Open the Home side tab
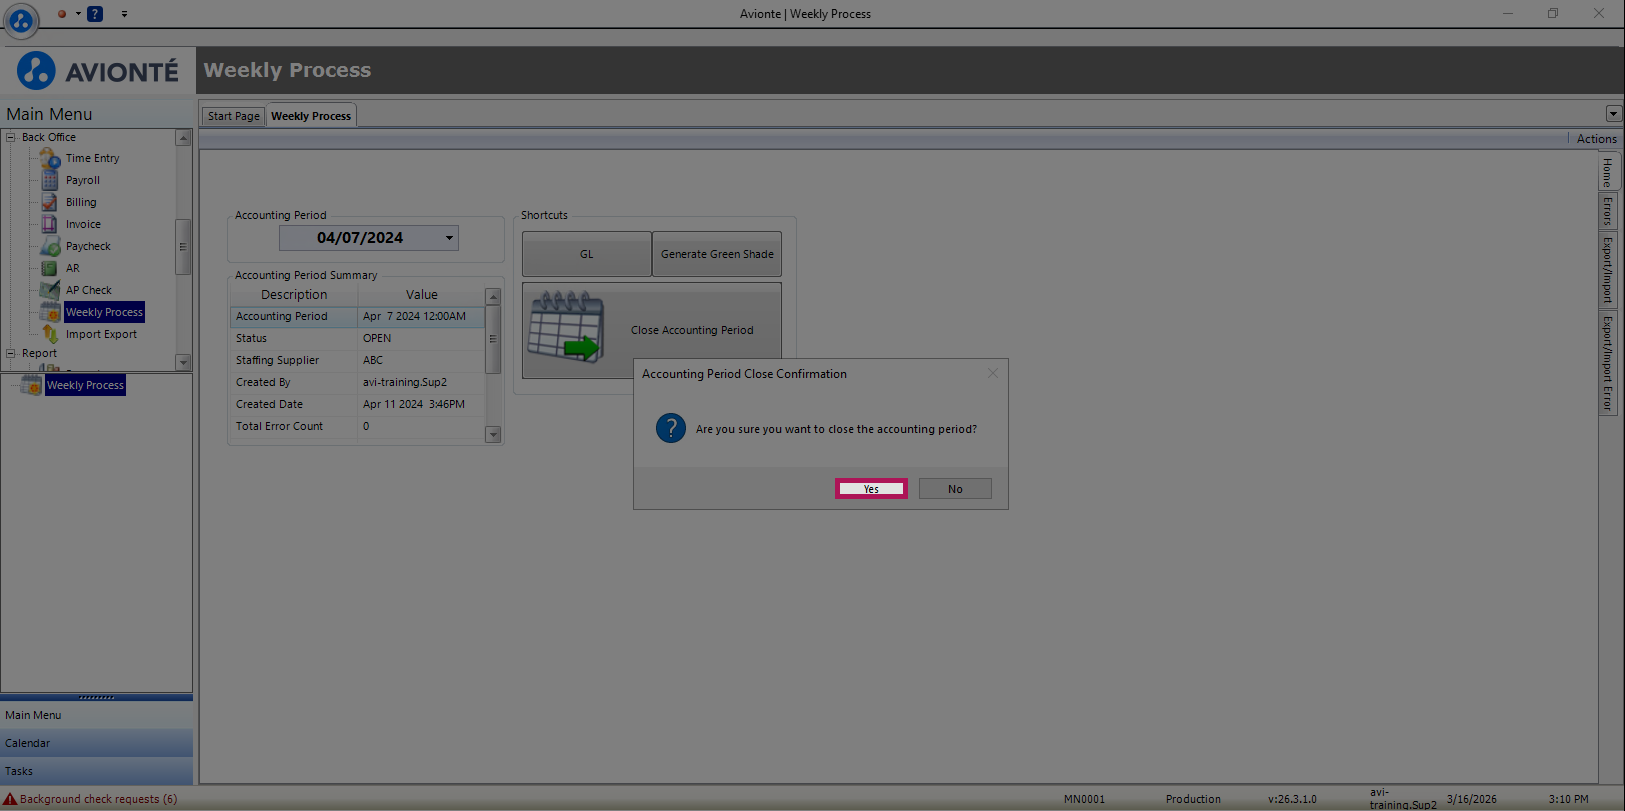The image size is (1625, 811). [x=1608, y=172]
